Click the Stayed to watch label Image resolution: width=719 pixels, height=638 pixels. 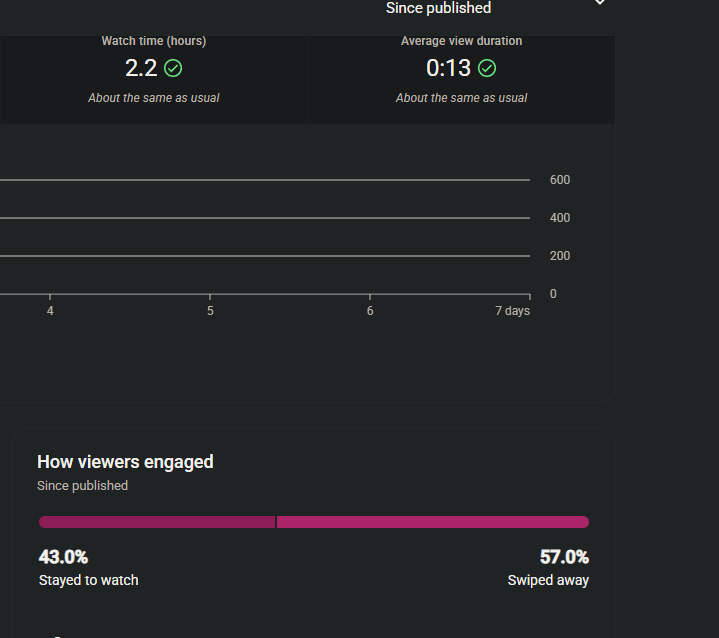tap(88, 580)
